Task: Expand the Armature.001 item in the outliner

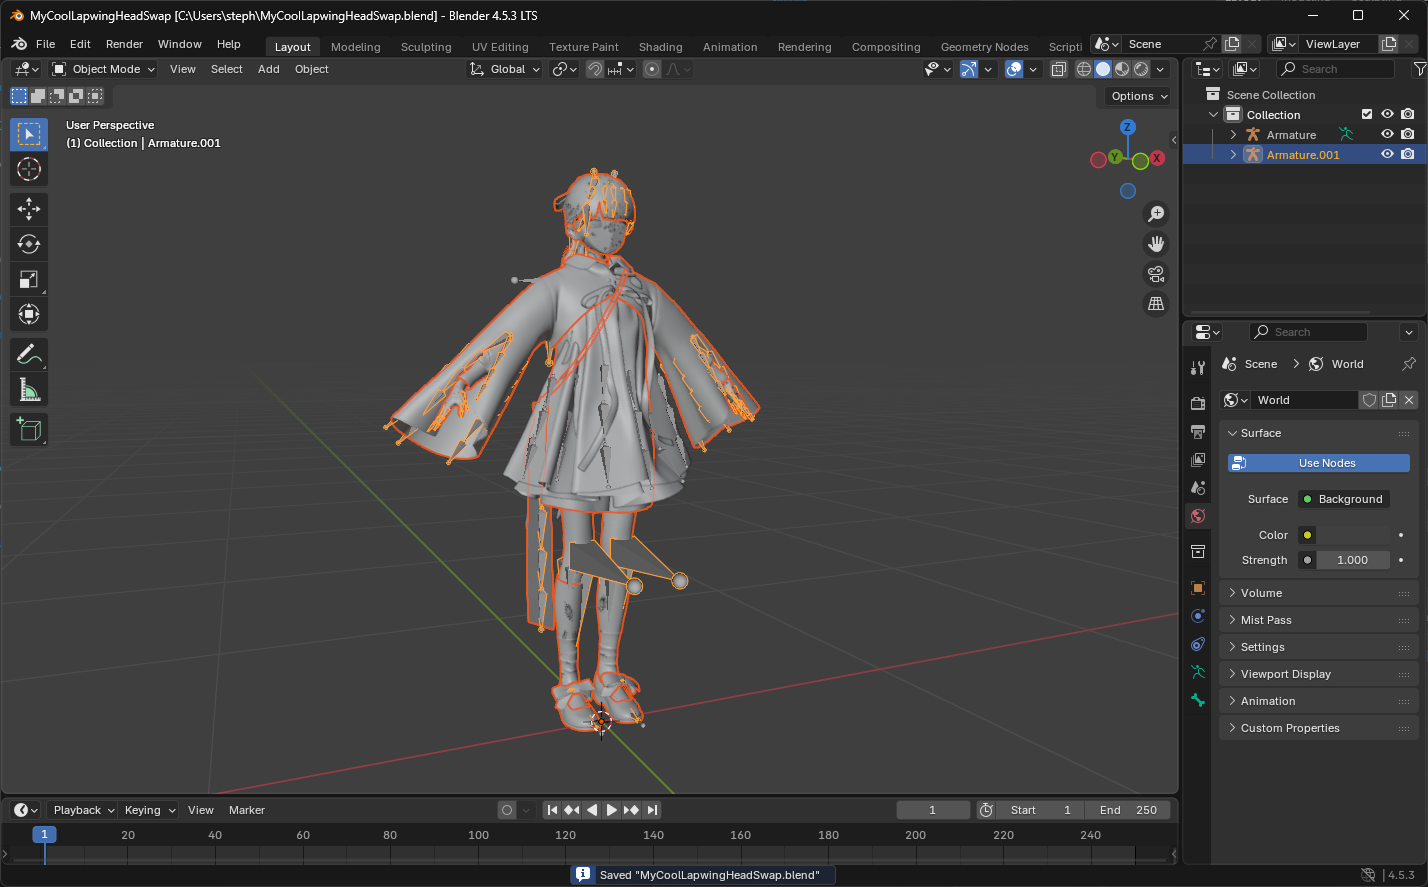Action: tap(1232, 153)
